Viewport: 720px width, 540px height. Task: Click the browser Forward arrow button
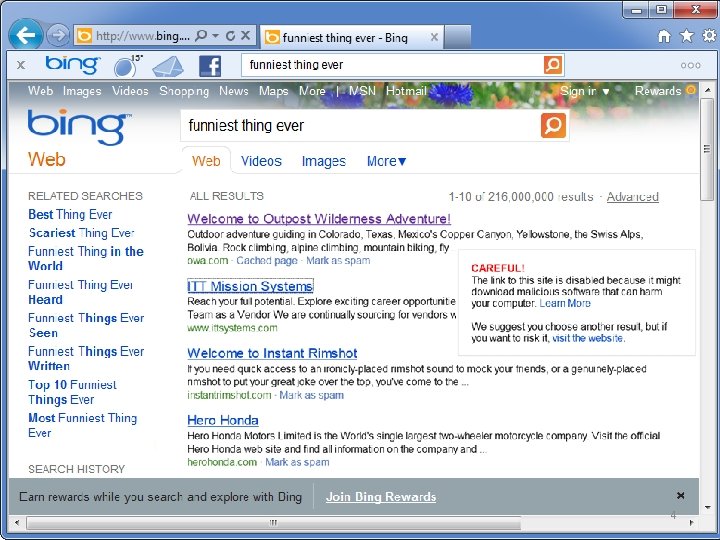tap(58, 35)
